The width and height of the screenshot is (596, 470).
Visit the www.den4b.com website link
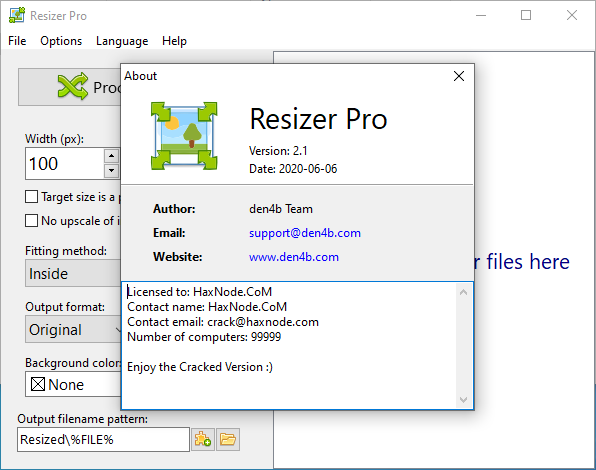pyautogui.click(x=294, y=257)
